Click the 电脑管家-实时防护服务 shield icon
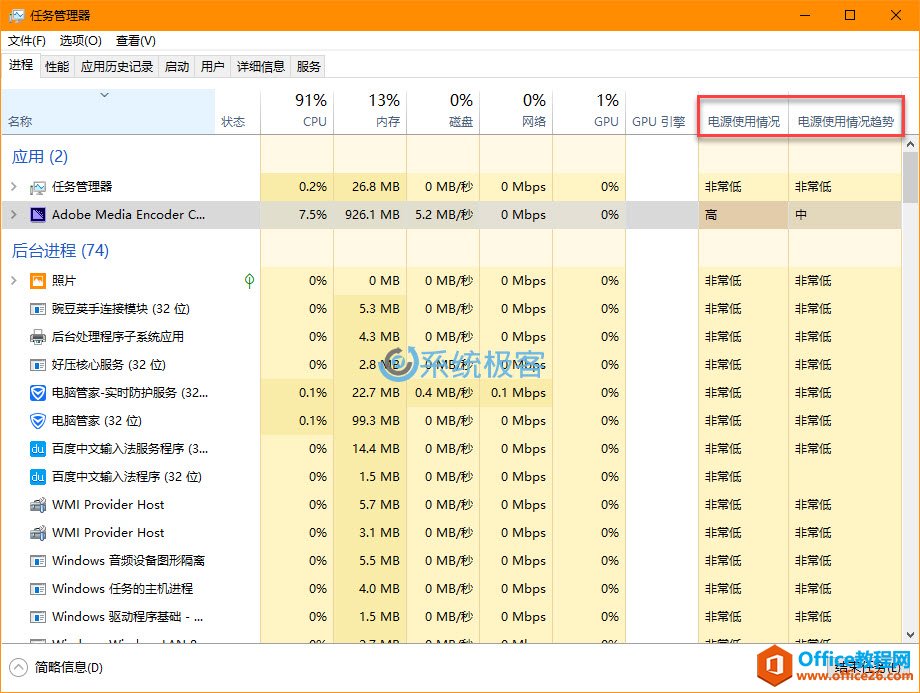Image resolution: width=920 pixels, height=693 pixels. (38, 393)
